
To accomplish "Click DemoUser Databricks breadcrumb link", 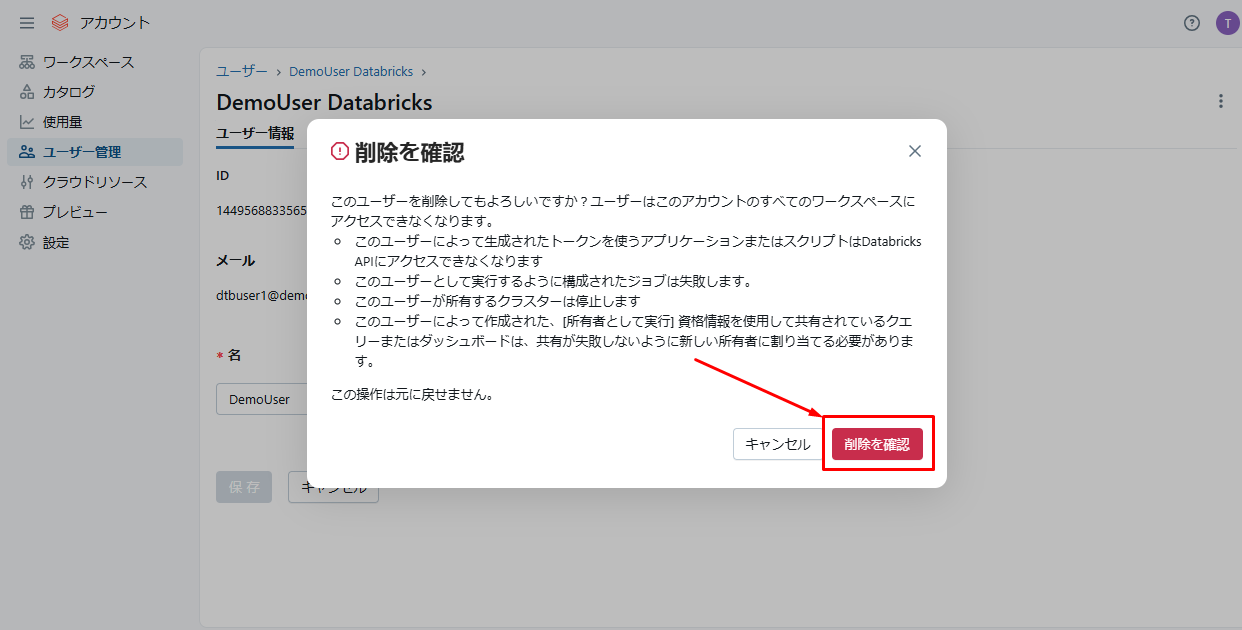I will tap(353, 72).
